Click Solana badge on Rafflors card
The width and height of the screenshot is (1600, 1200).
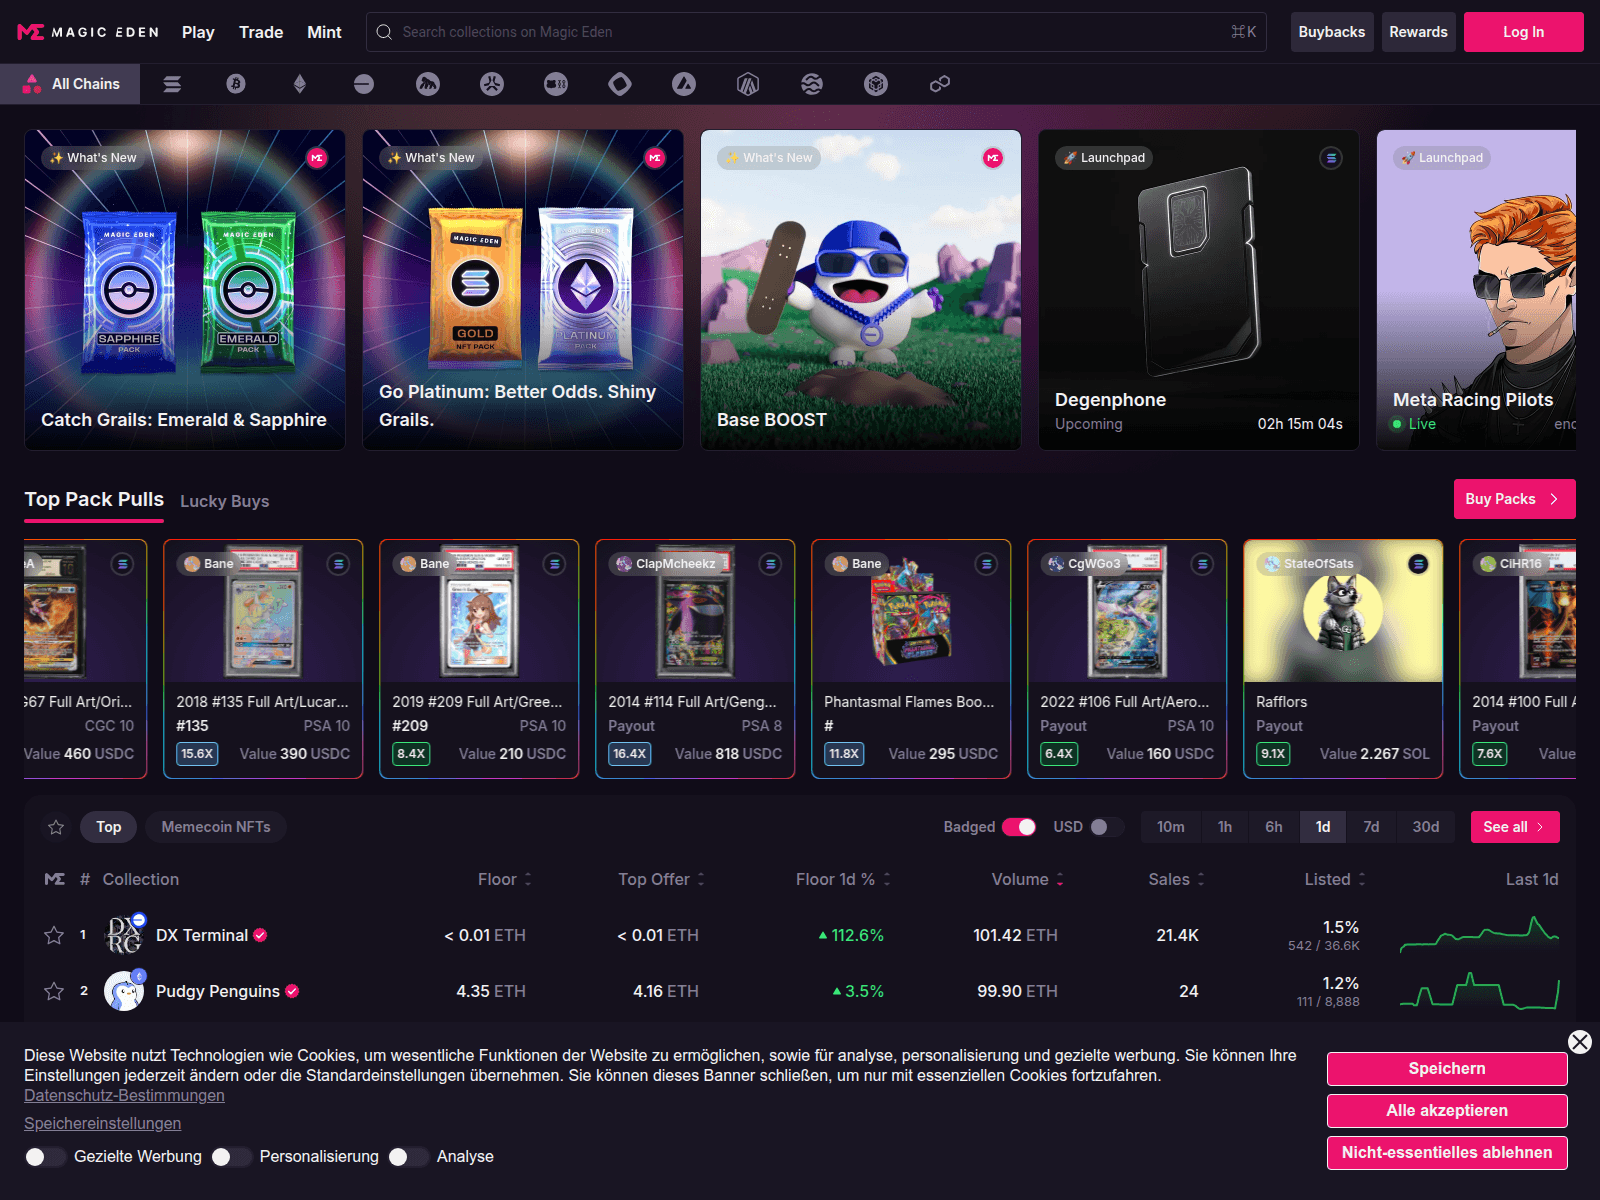(x=1419, y=564)
